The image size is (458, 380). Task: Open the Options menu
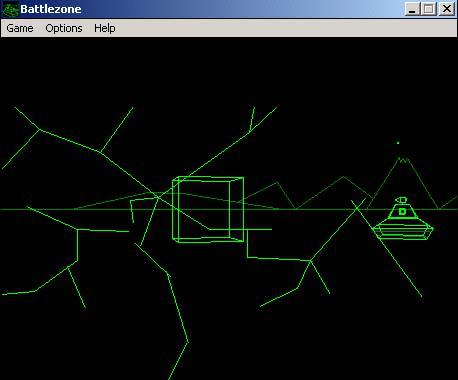click(x=64, y=28)
